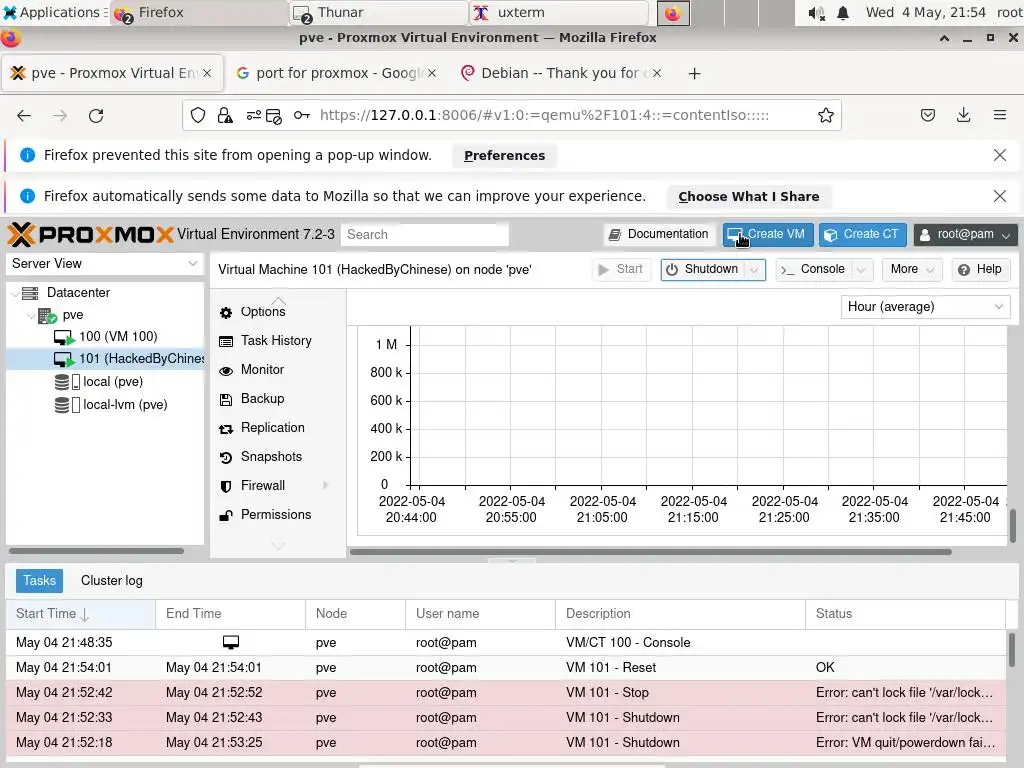This screenshot has width=1024, height=768.
Task: Open the Console button dropdown arrow
Action: coord(861,270)
